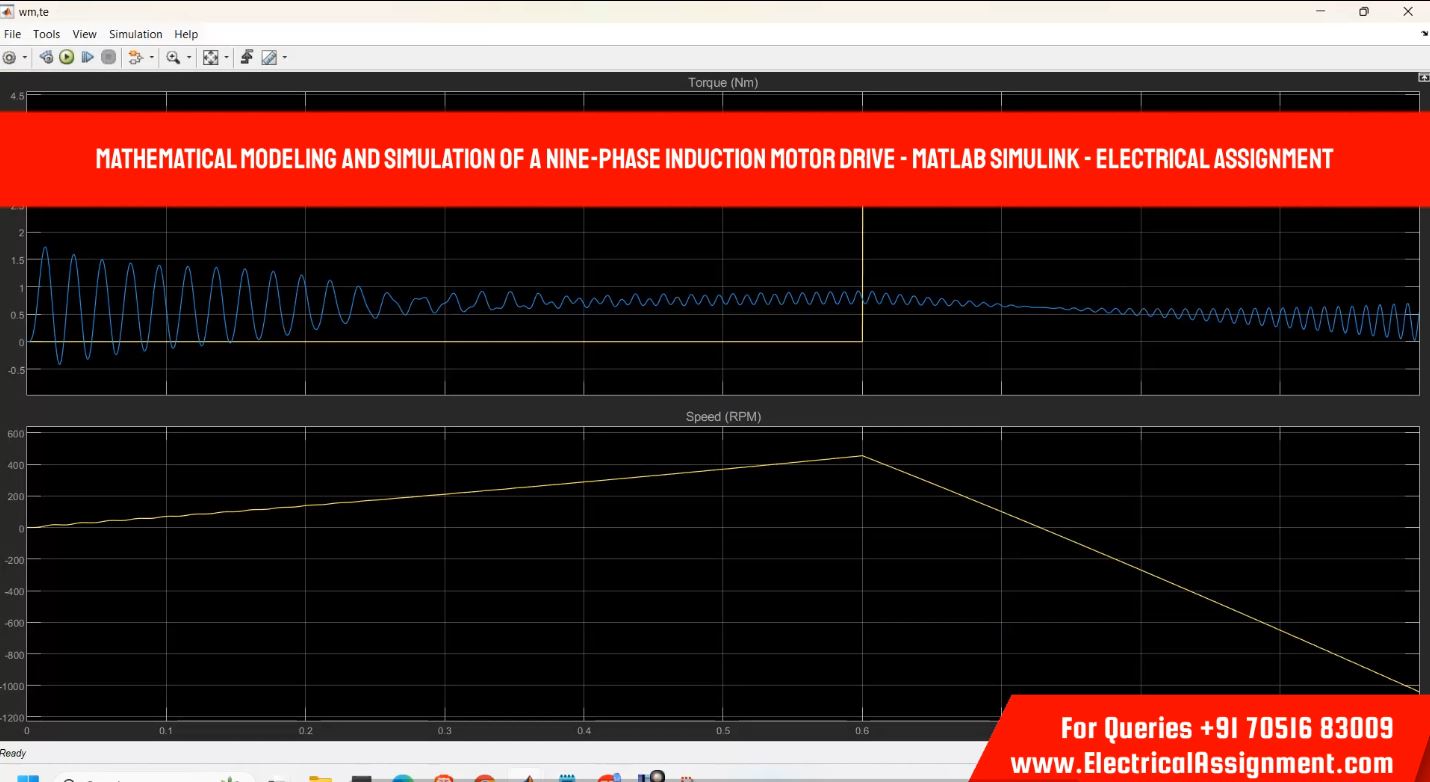The height and width of the screenshot is (782, 1430).
Task: Expand the Measurements dropdown arrow
Action: [285, 58]
